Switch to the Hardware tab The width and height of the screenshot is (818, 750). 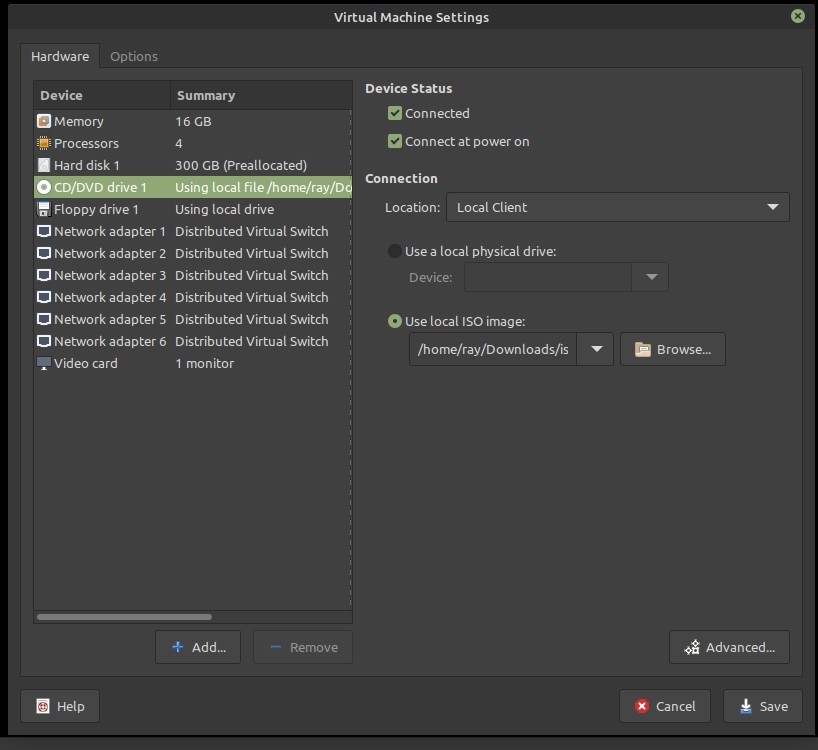(x=60, y=56)
